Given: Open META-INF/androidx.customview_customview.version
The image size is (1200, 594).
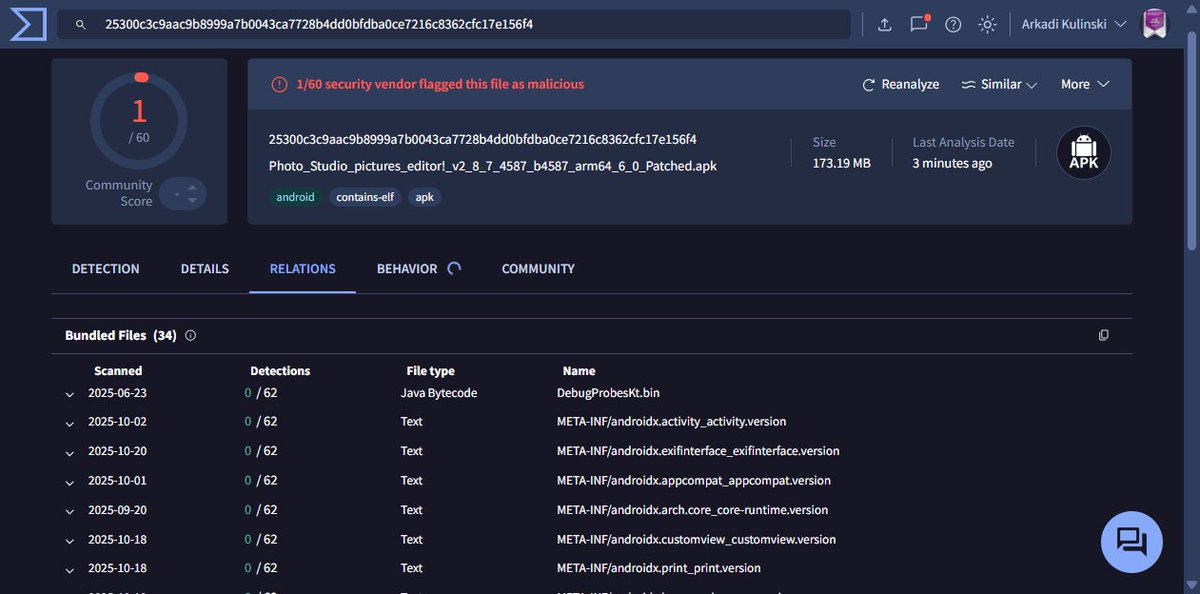Looking at the screenshot, I should pyautogui.click(x=696, y=539).
